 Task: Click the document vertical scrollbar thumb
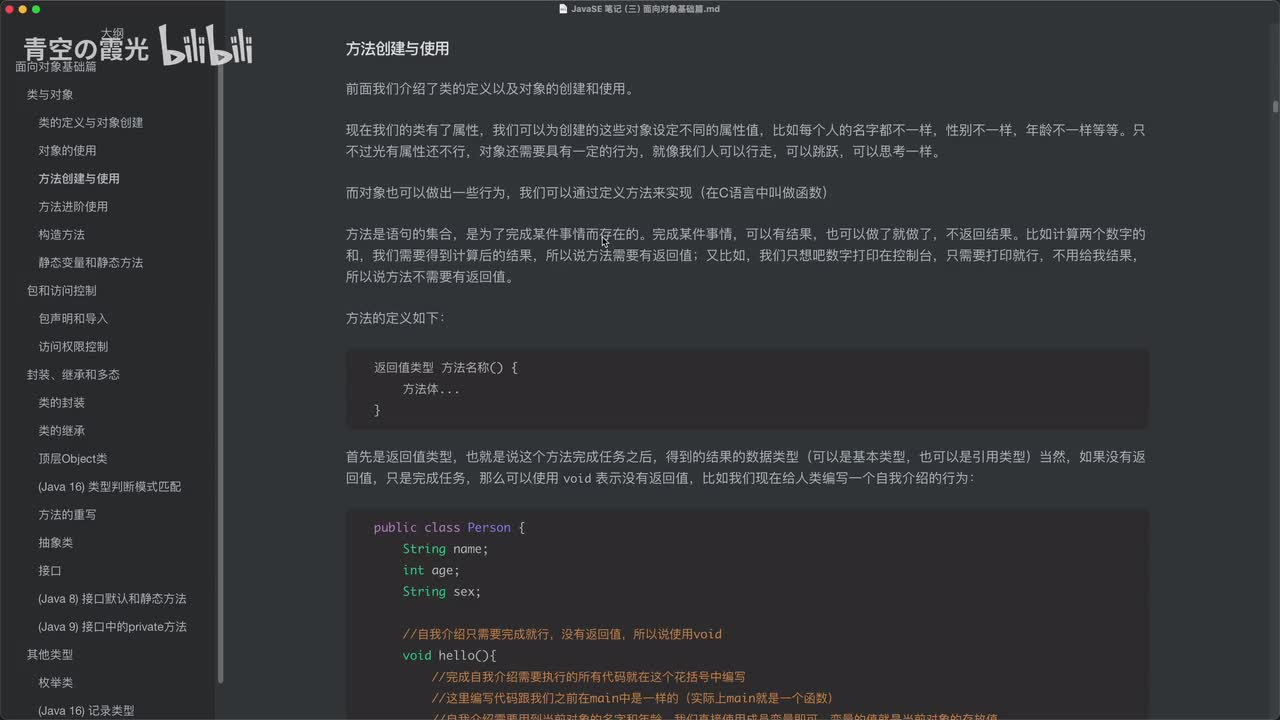(x=1275, y=107)
